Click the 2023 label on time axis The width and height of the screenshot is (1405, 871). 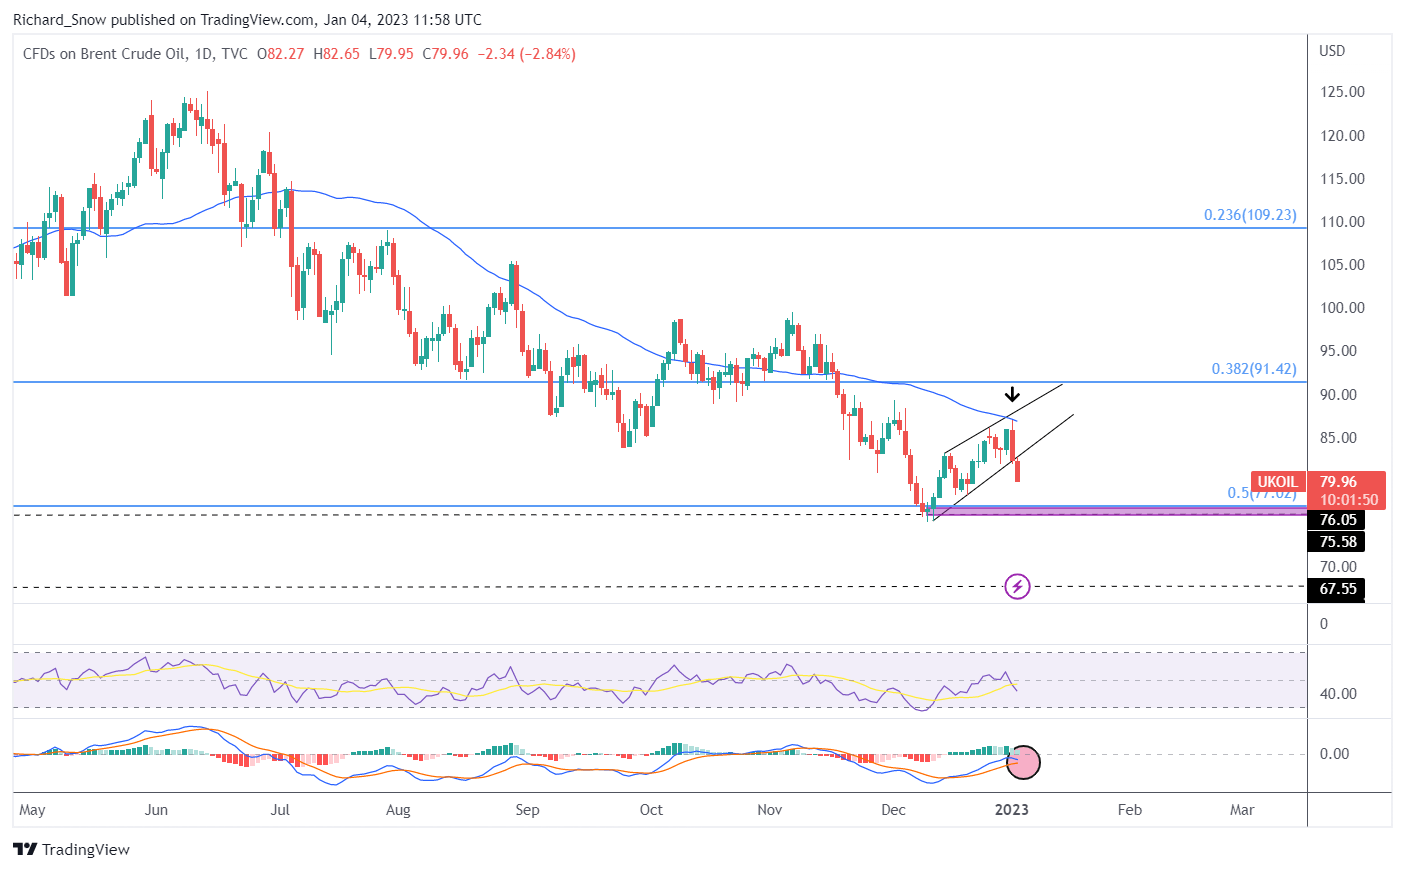(1012, 810)
